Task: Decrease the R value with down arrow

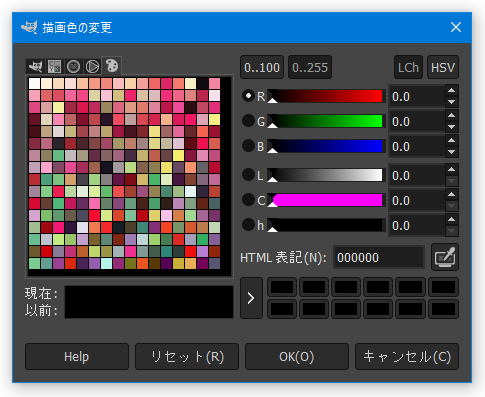Action: pyautogui.click(x=452, y=102)
